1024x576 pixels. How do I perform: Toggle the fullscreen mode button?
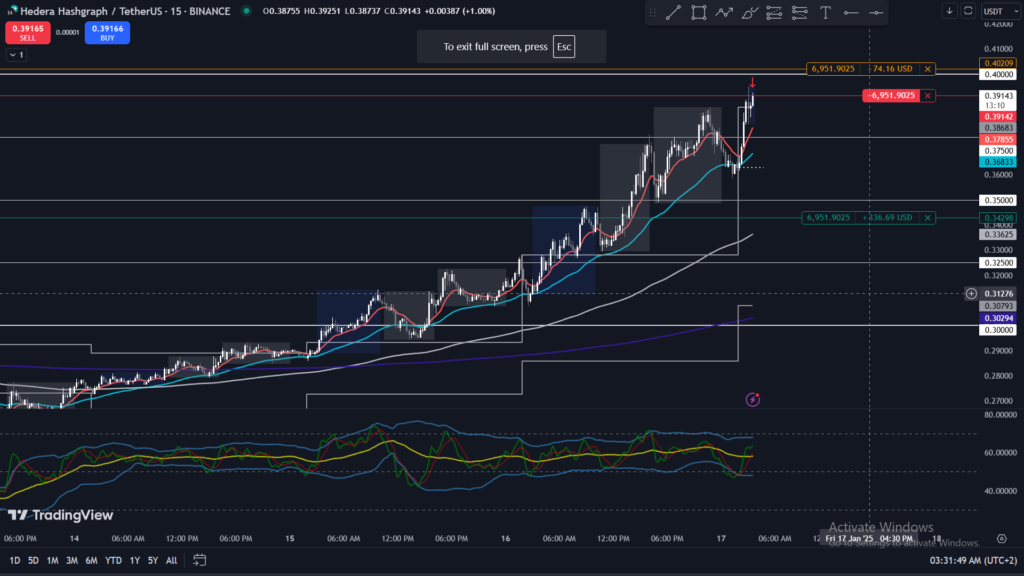[968, 11]
